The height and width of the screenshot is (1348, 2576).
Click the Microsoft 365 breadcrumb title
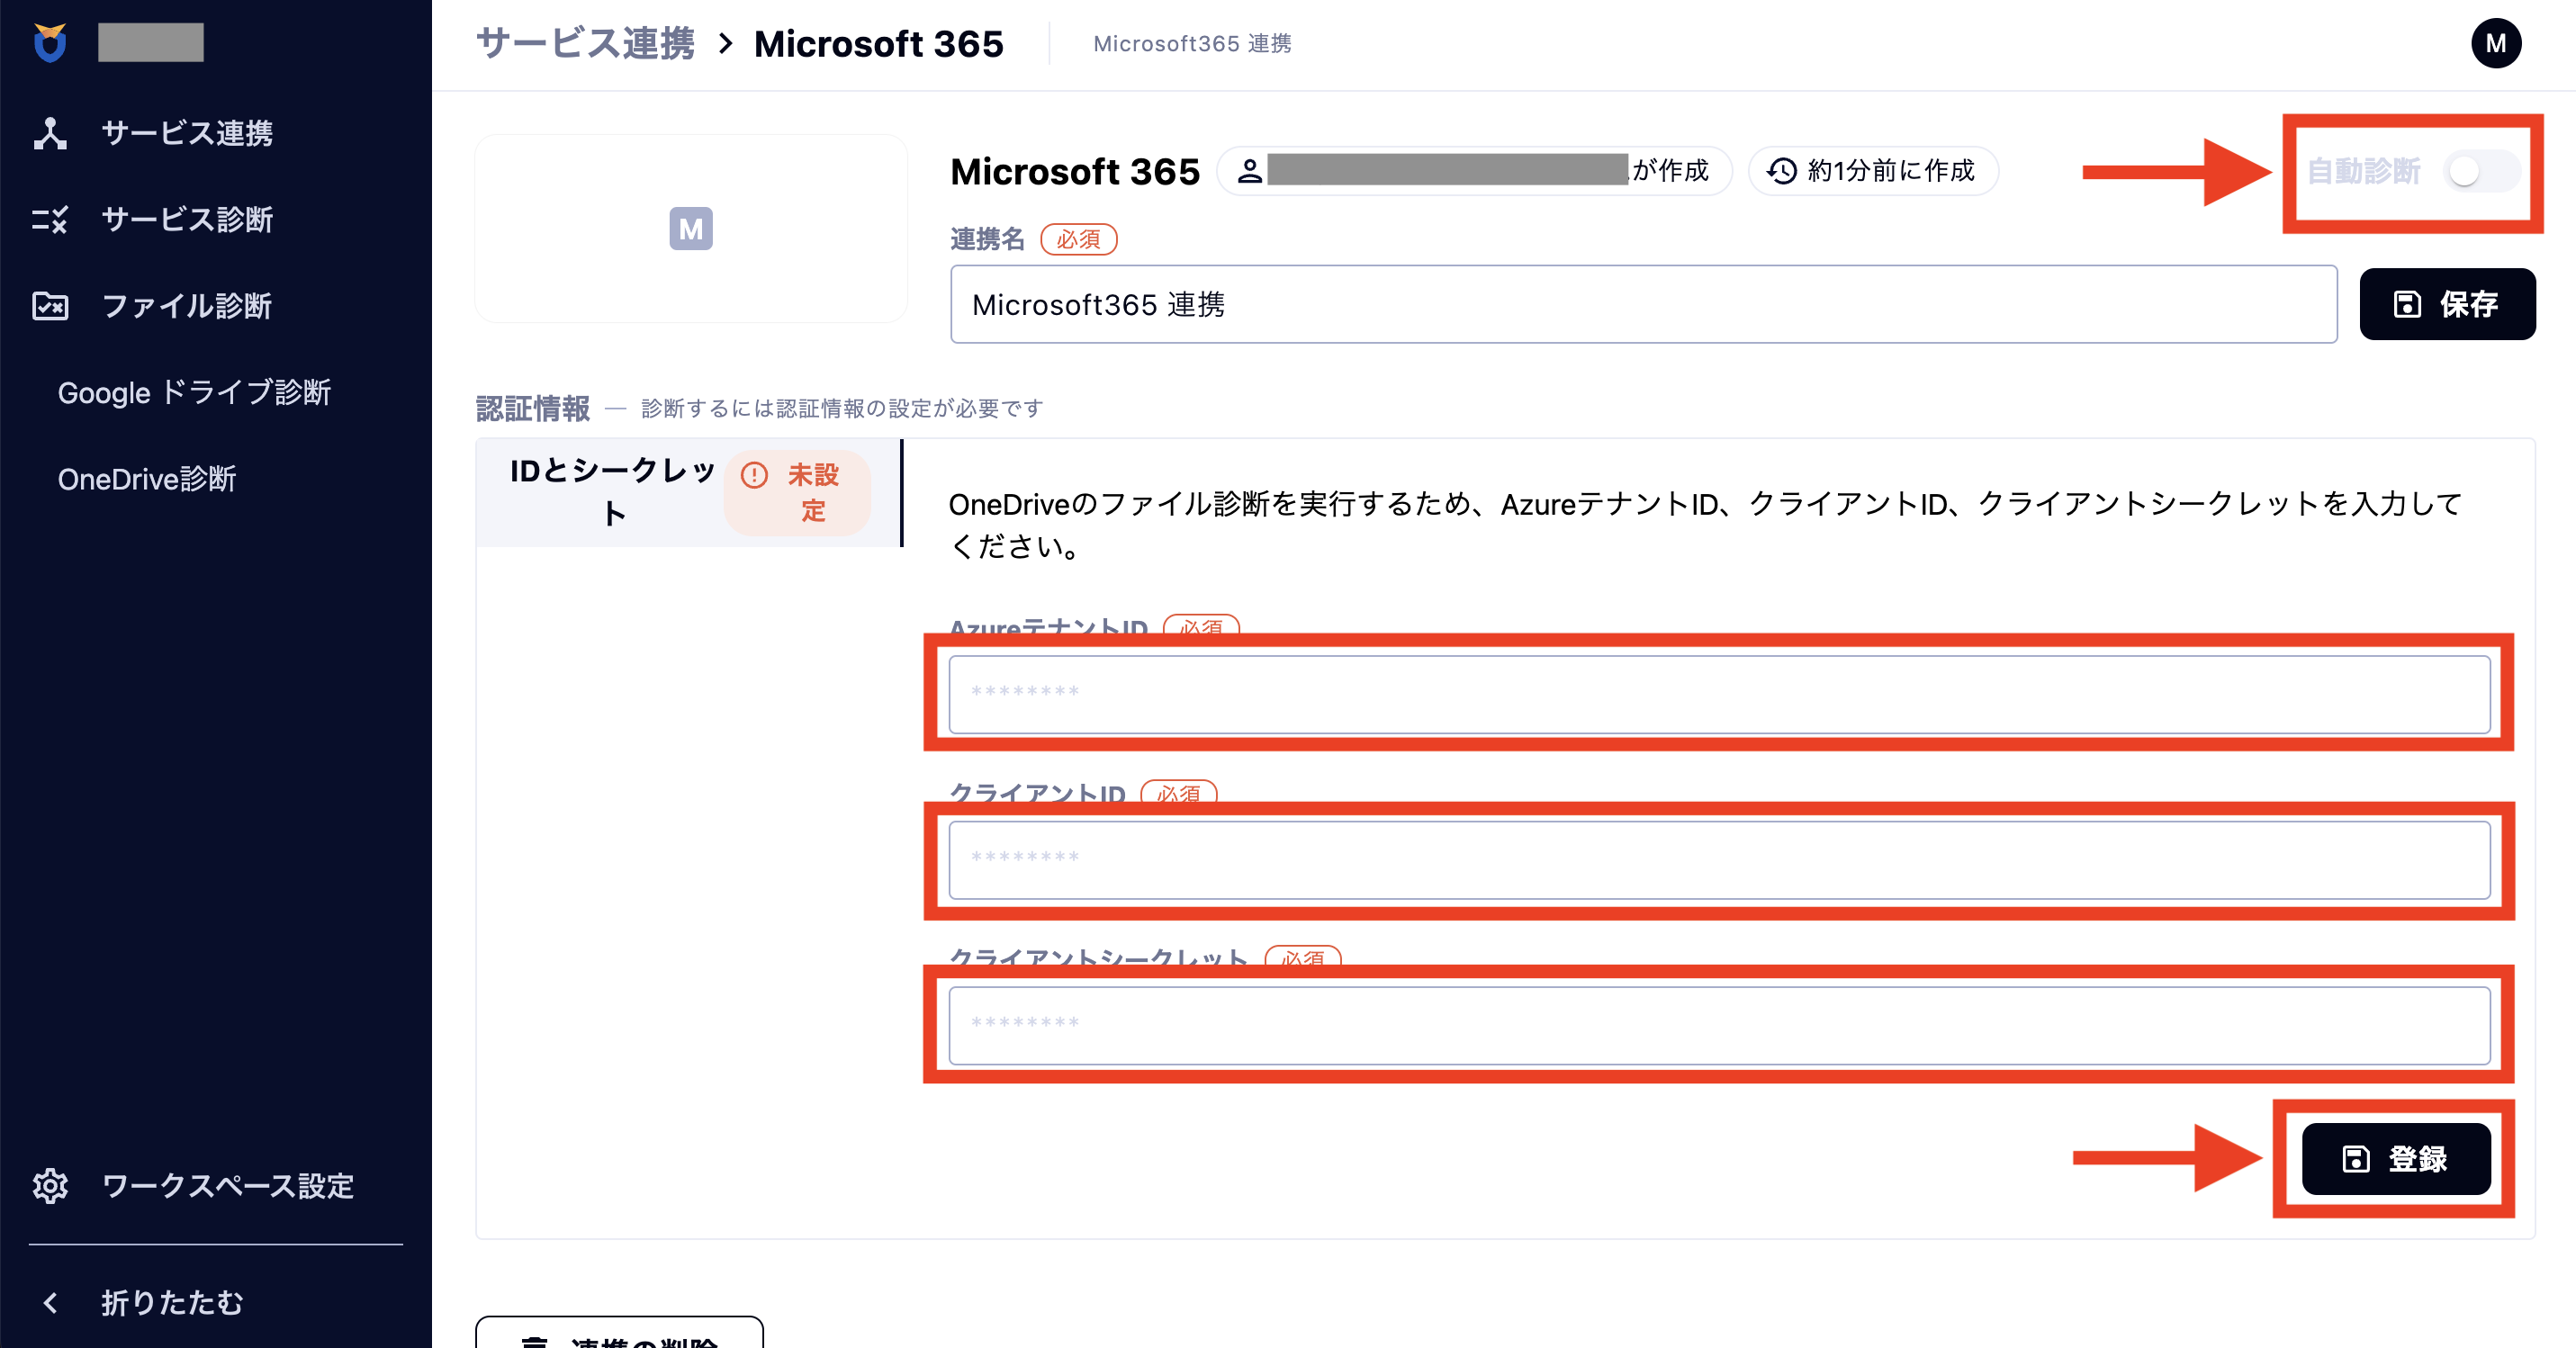pos(878,43)
